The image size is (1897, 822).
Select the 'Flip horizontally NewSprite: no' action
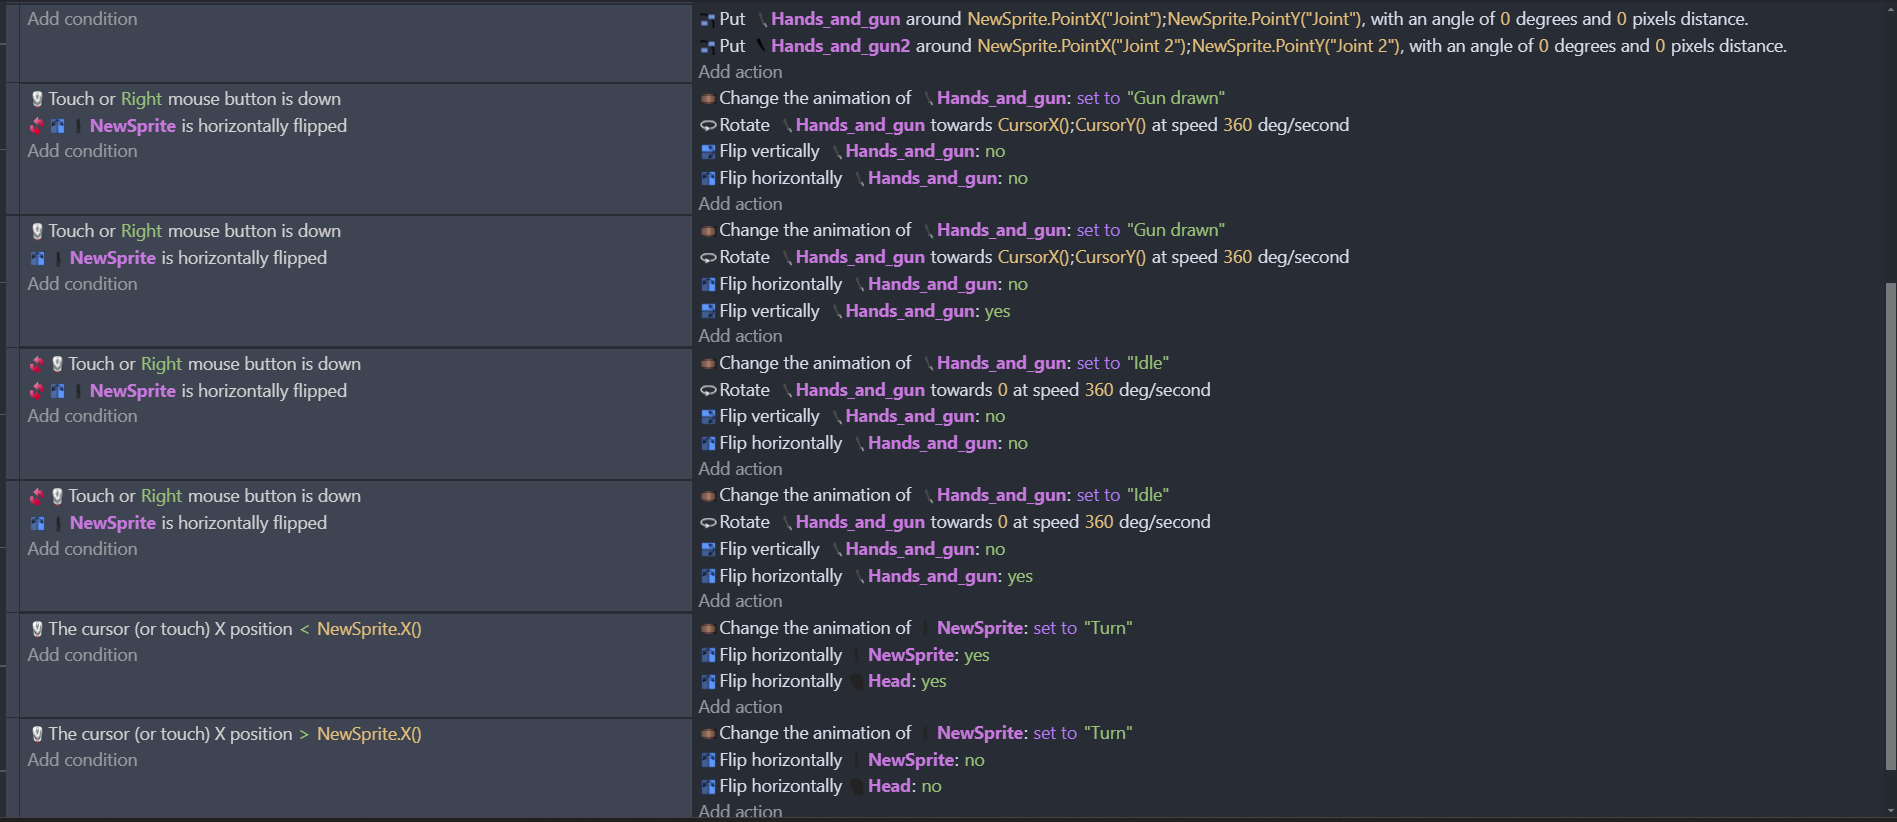click(x=842, y=760)
